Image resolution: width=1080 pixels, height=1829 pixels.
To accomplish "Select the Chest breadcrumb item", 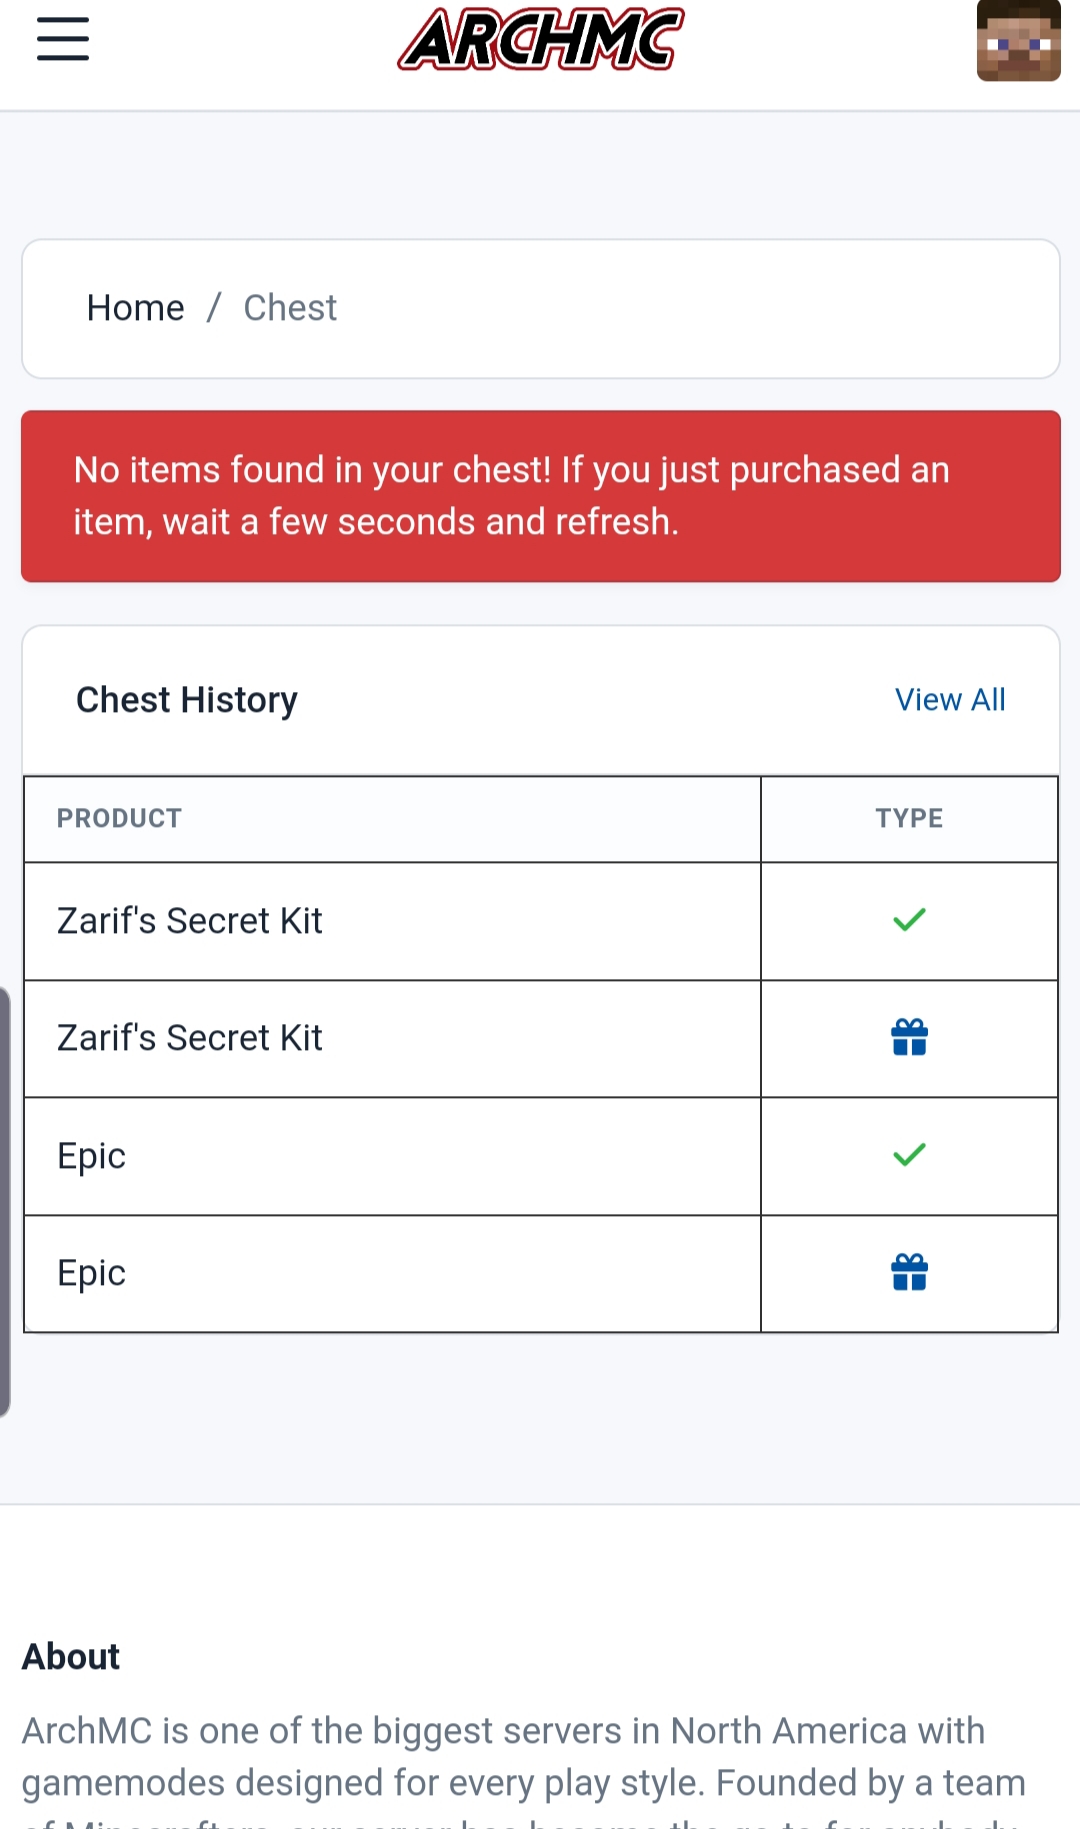I will 290,308.
